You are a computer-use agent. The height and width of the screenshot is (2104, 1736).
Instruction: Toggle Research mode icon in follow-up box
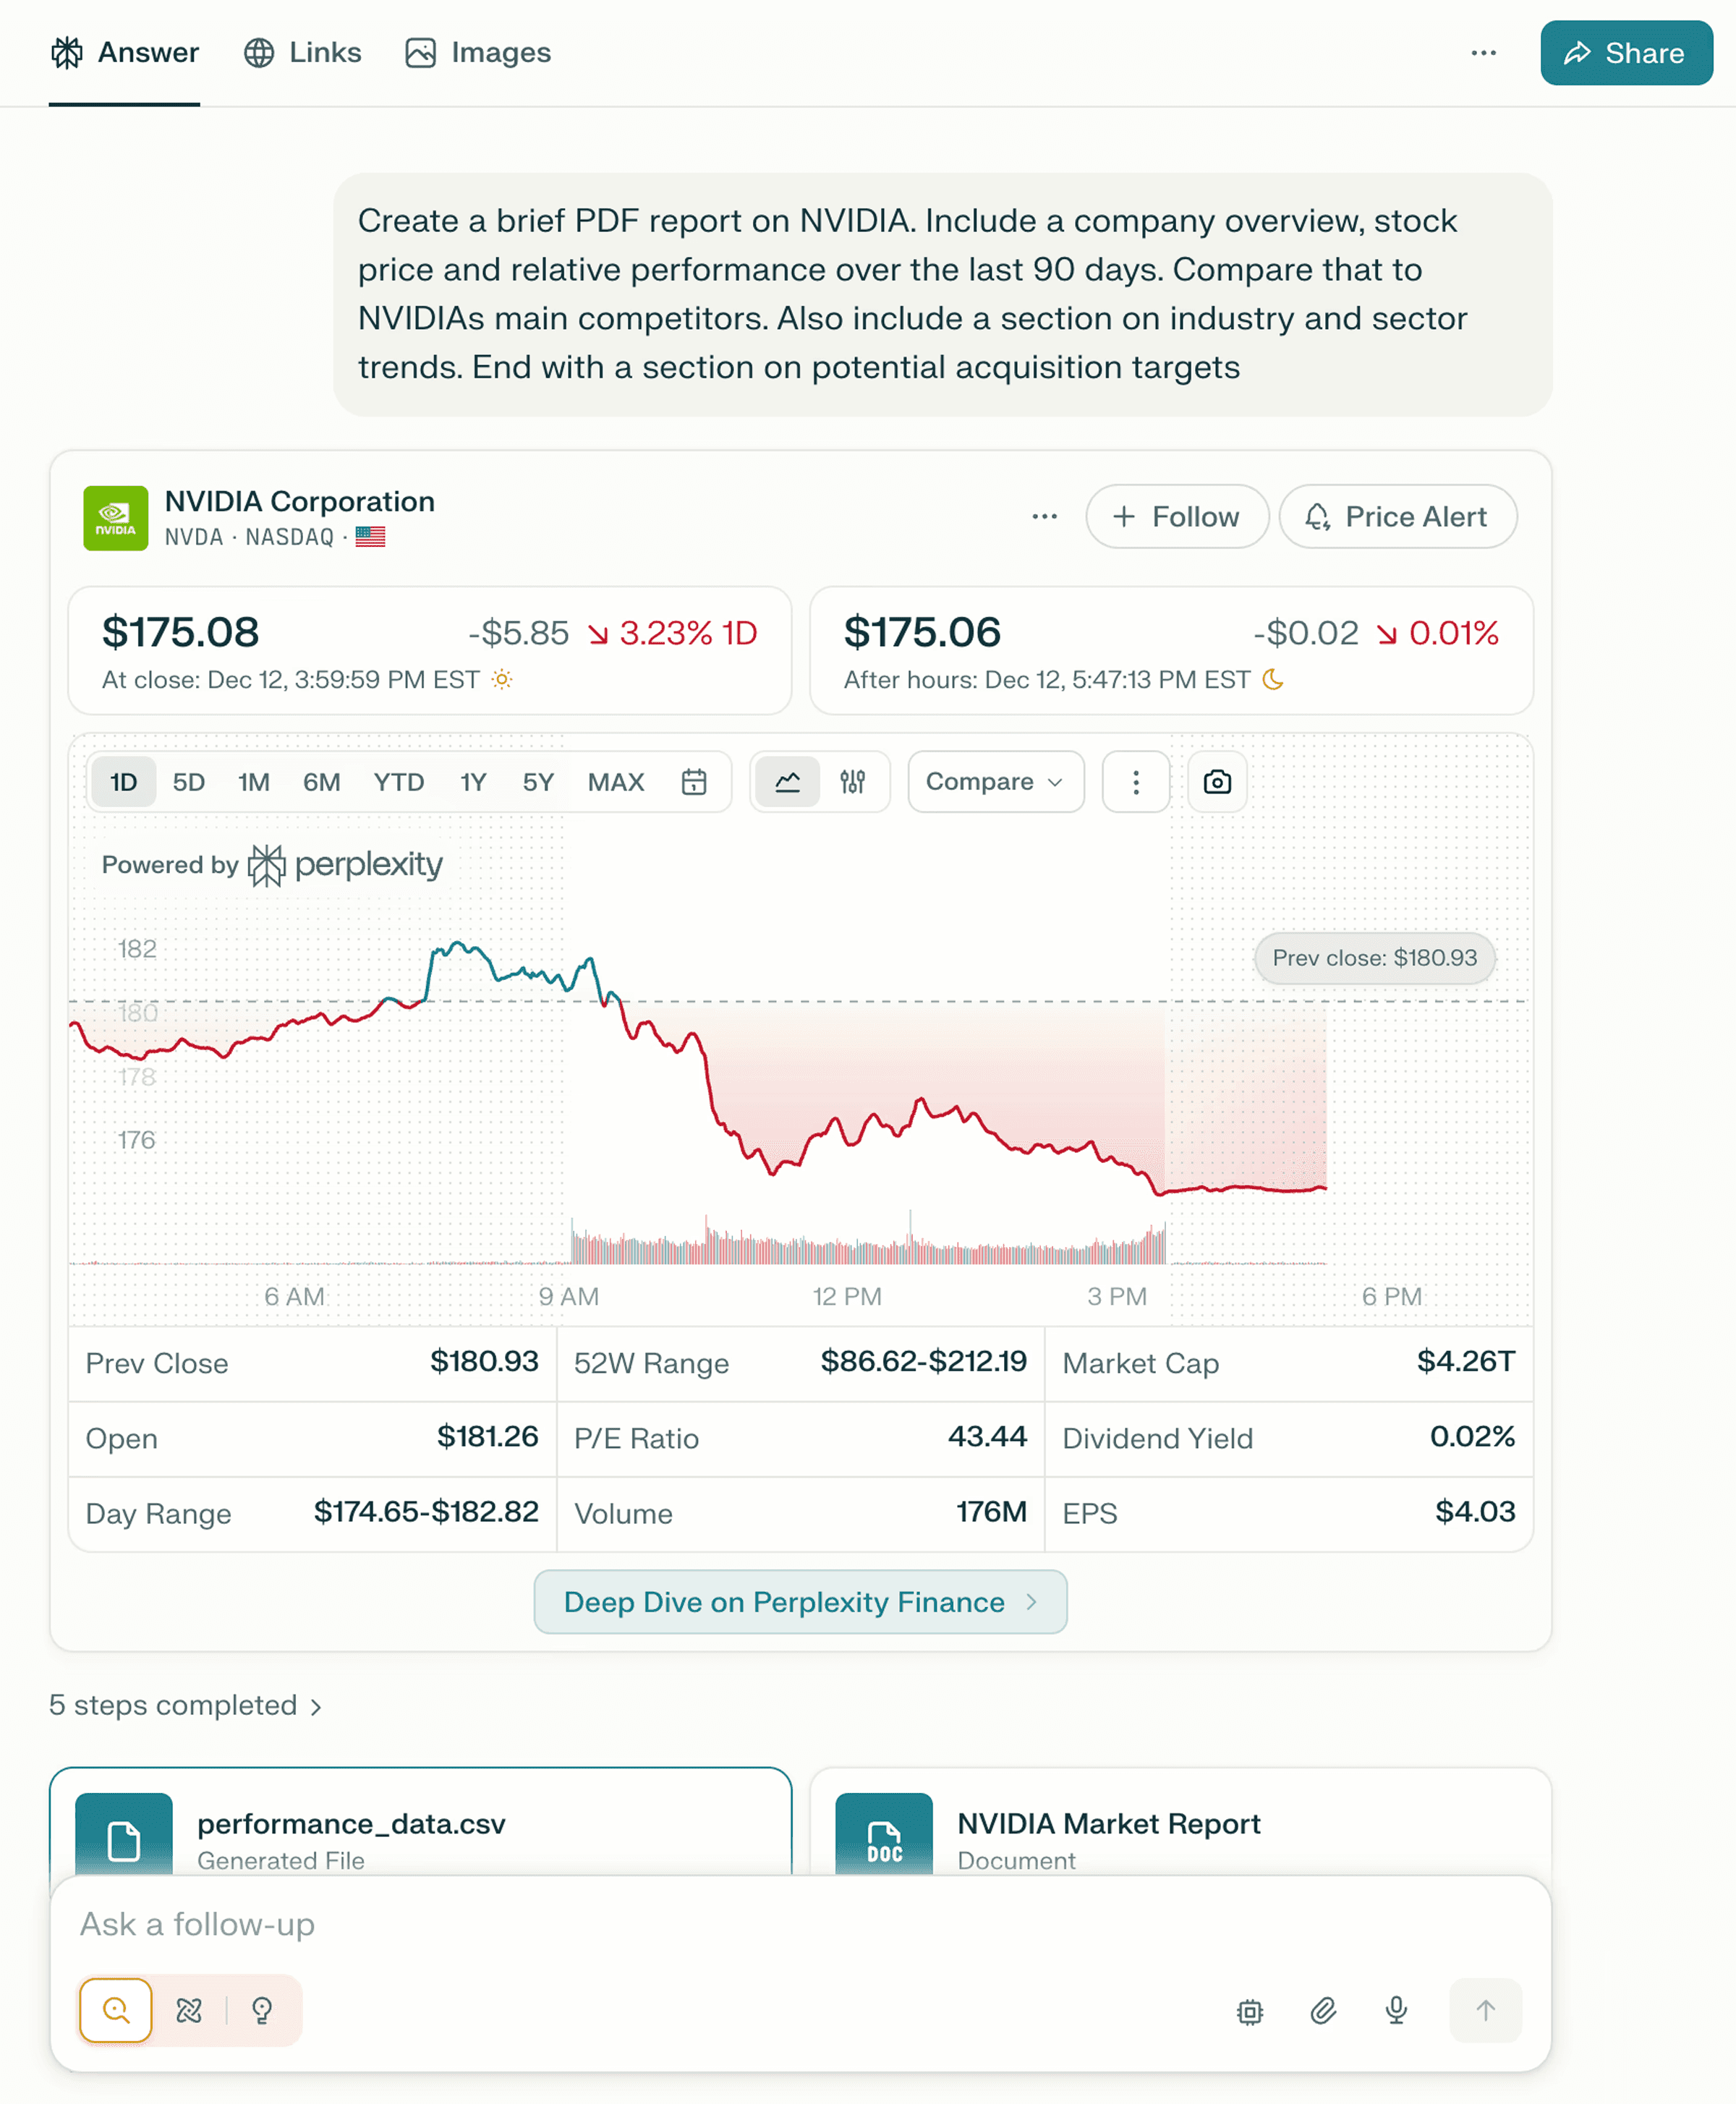tap(189, 2010)
